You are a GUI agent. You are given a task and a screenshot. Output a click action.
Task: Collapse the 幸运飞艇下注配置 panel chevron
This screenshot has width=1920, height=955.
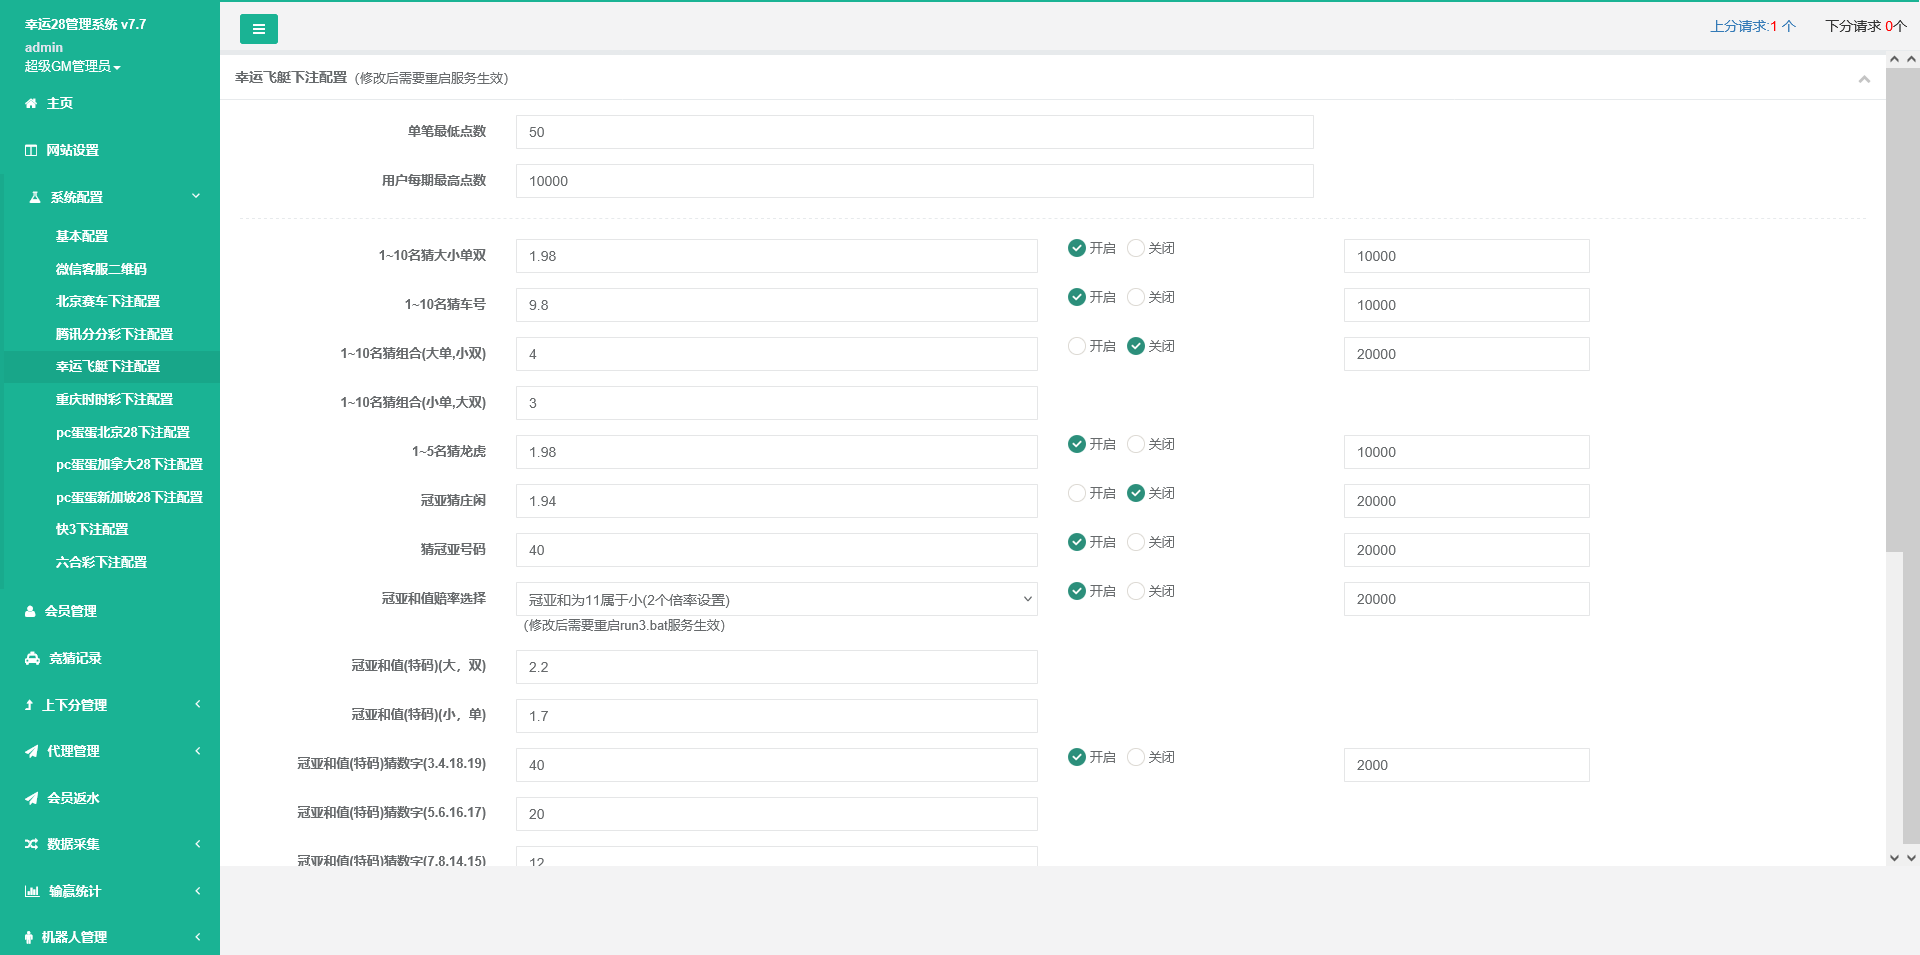coord(1864,79)
